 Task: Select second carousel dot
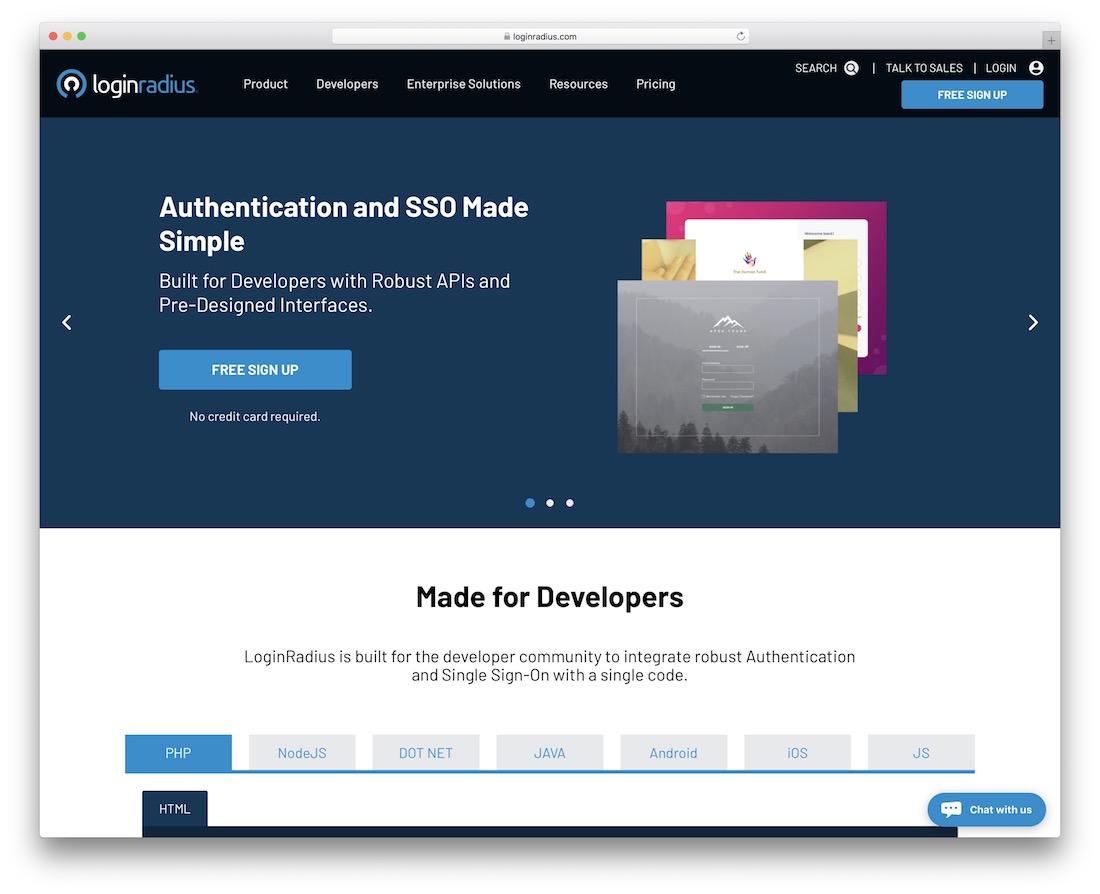(550, 502)
